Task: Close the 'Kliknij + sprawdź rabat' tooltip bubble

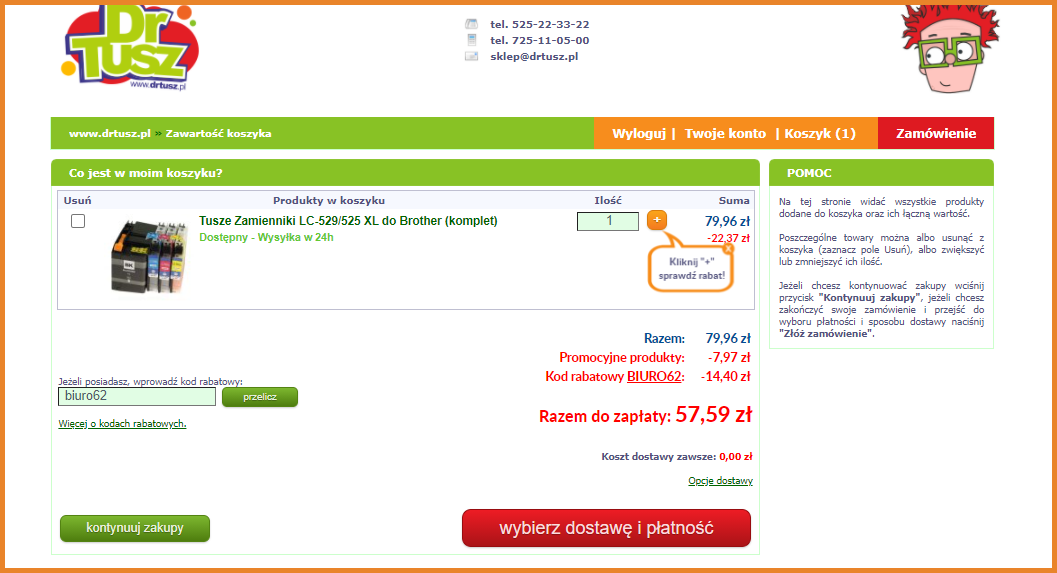Action: pyautogui.click(x=728, y=248)
